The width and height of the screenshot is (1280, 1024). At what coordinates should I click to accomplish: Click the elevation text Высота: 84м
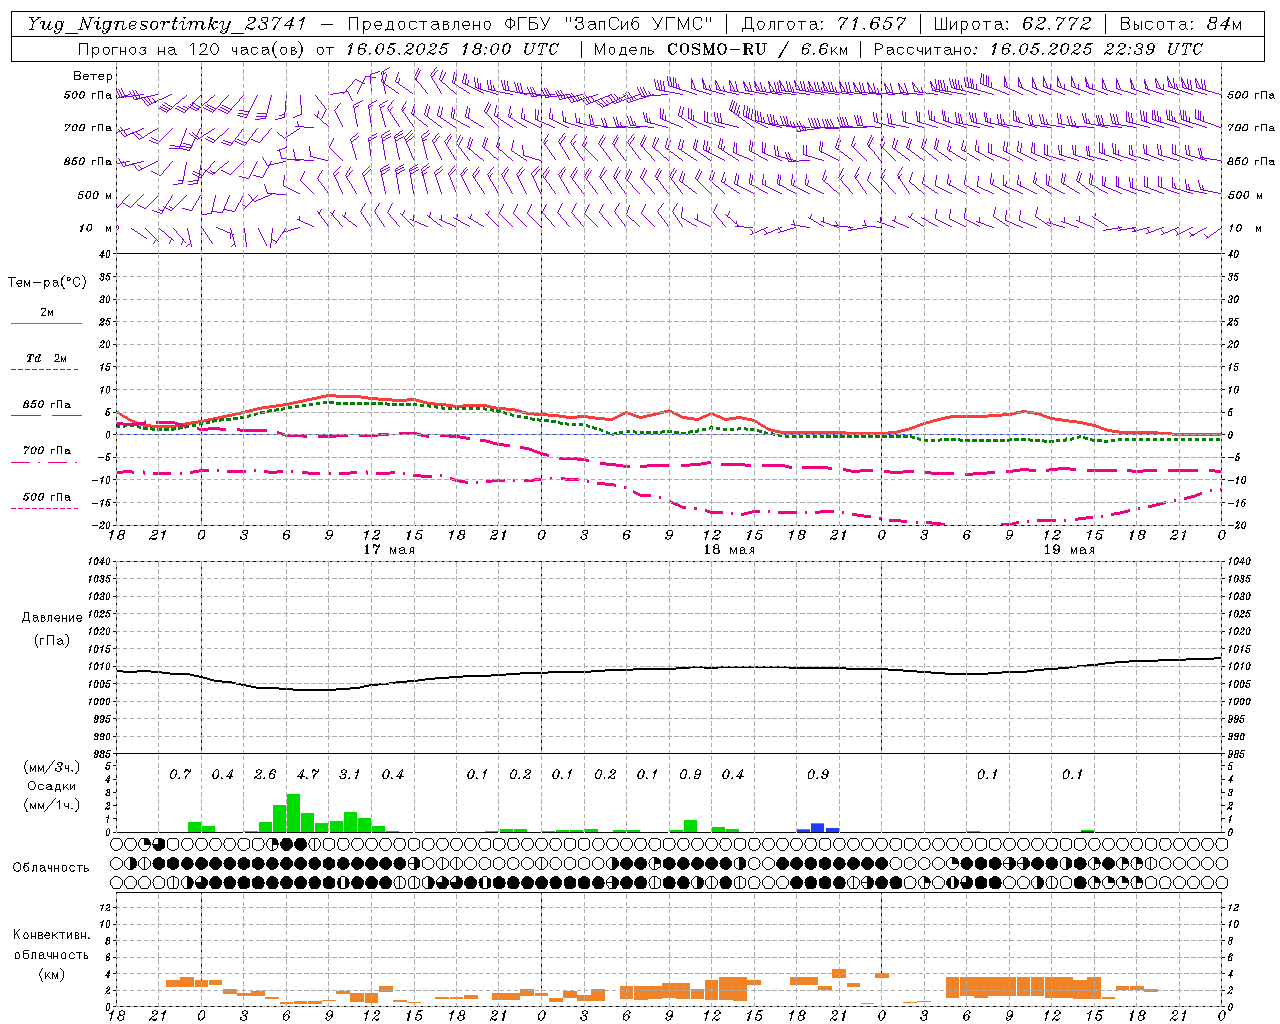1181,24
